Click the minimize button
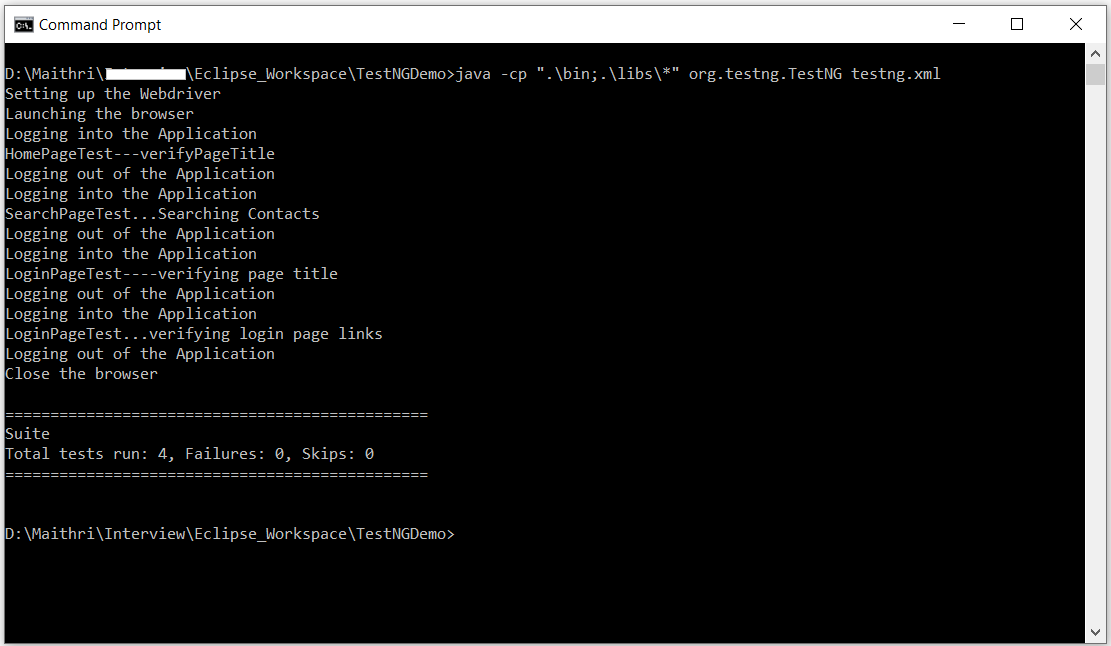The height and width of the screenshot is (646, 1111). [x=958, y=24]
